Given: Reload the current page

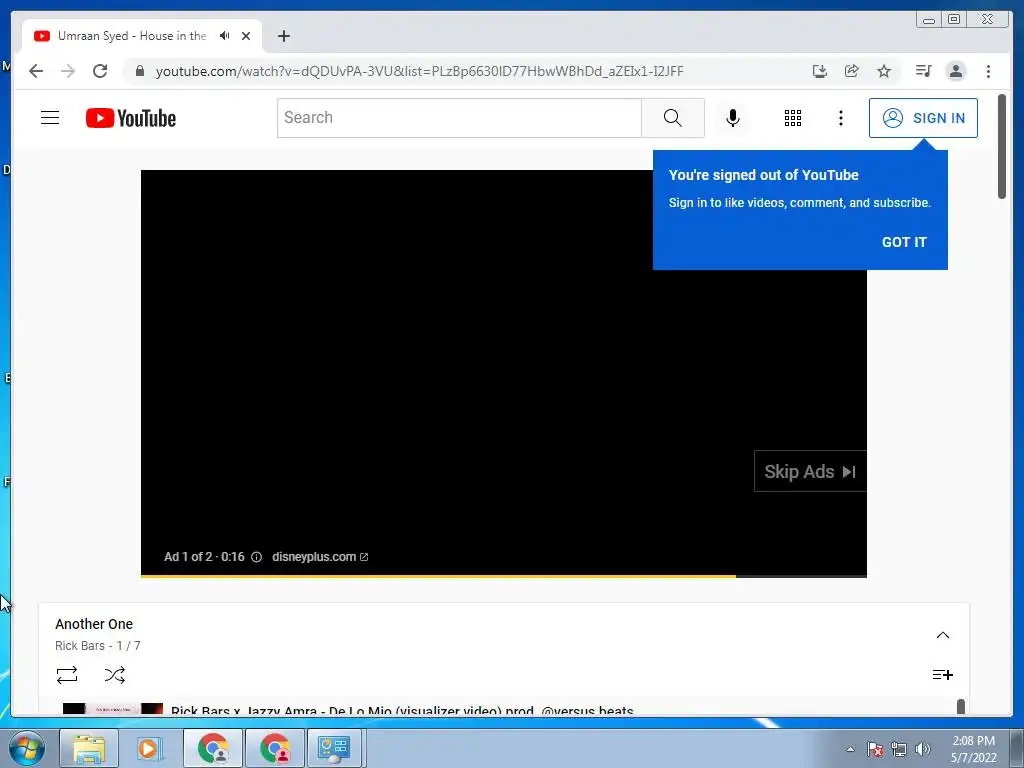Looking at the screenshot, I should pyautogui.click(x=100, y=71).
